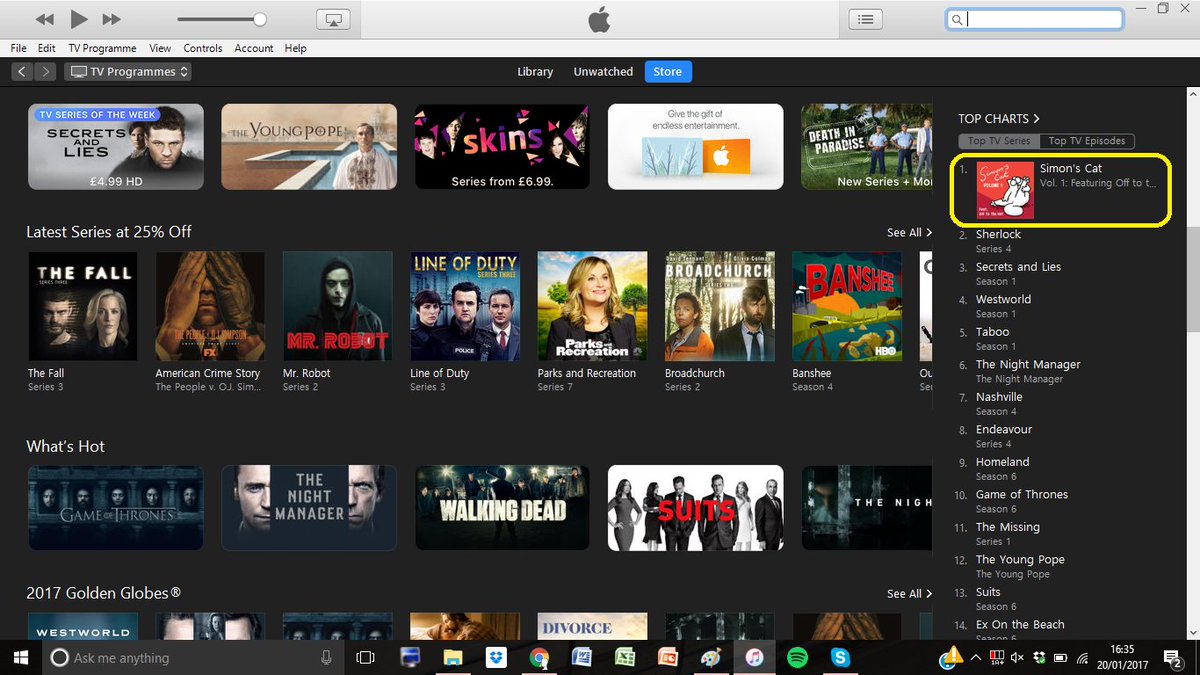1200x675 pixels.
Task: See All 2017 Golden Globes titles
Action: point(909,593)
